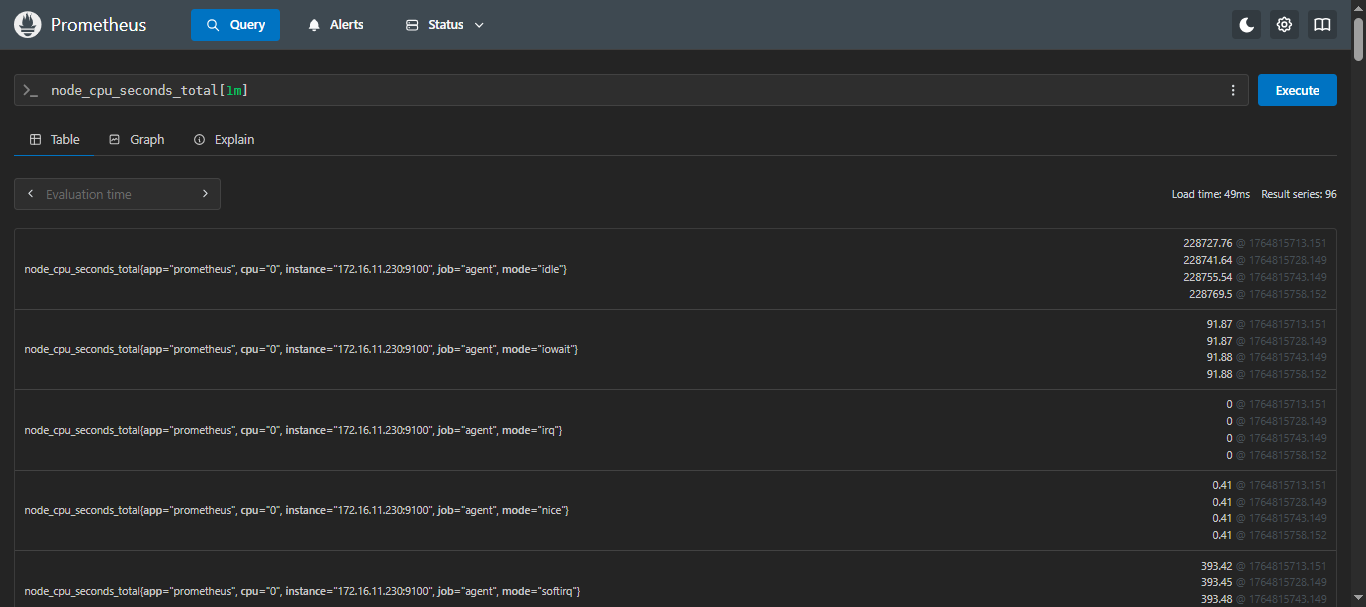Click Status dropdown chevron arrow
The height and width of the screenshot is (607, 1366).
point(479,25)
